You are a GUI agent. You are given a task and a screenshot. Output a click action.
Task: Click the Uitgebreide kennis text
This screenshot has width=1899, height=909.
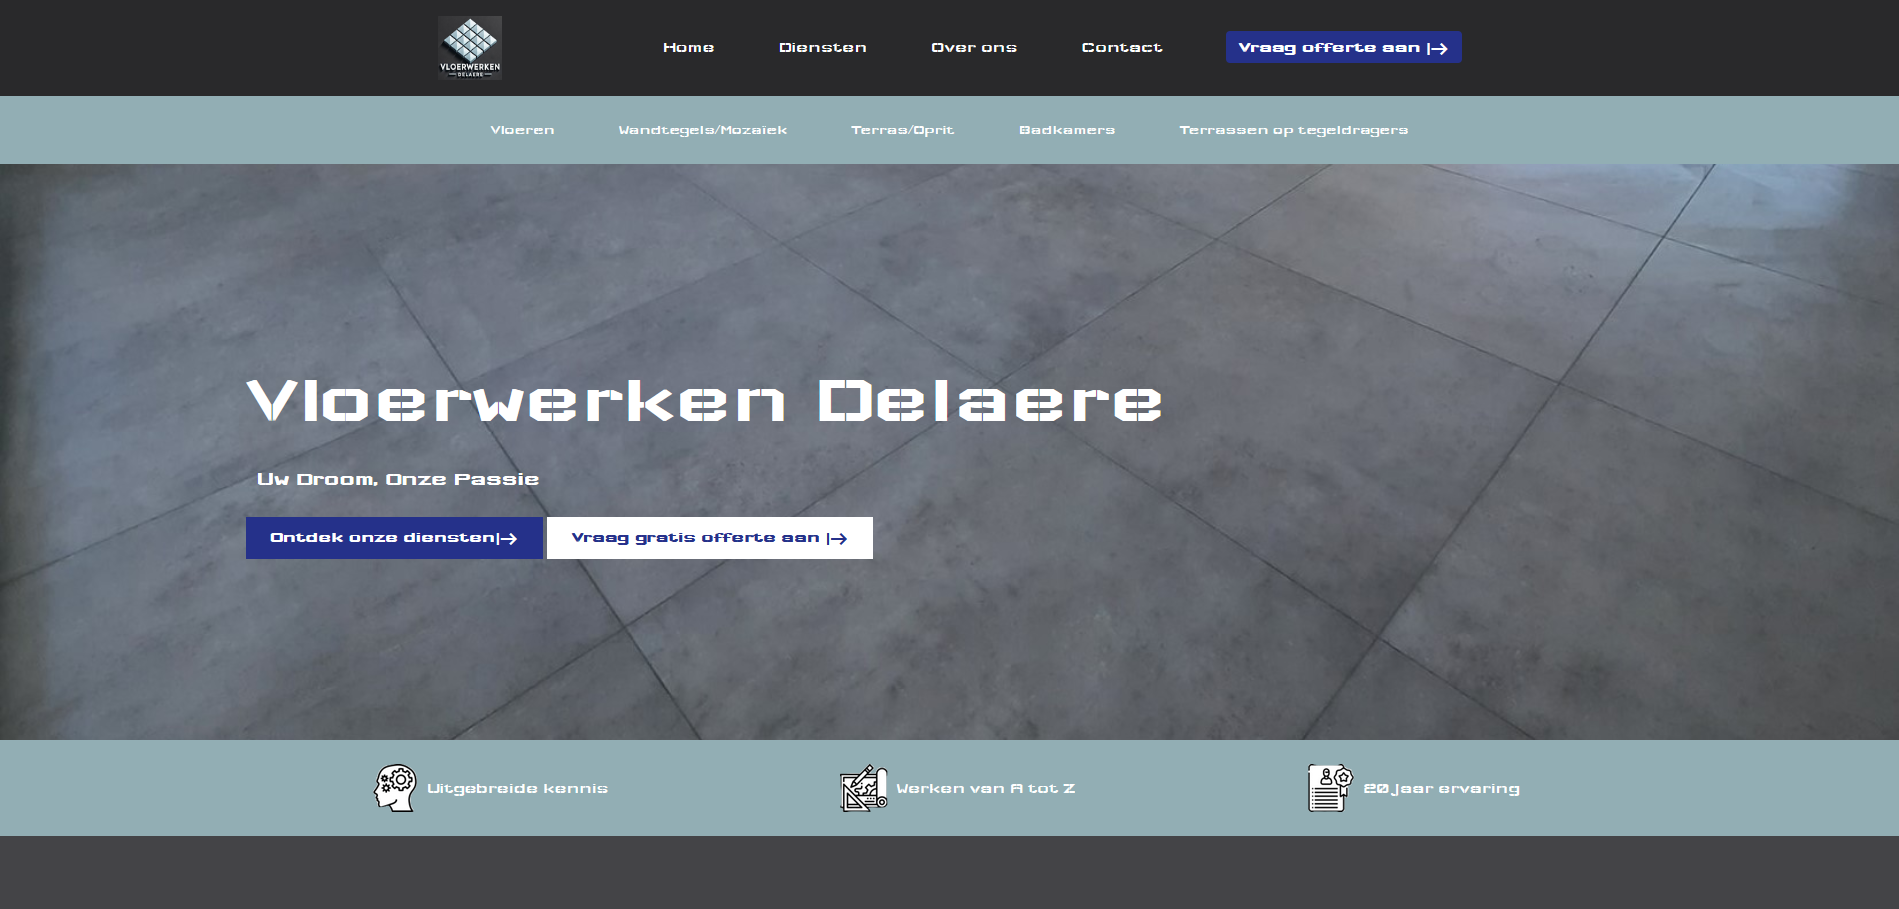(x=517, y=788)
